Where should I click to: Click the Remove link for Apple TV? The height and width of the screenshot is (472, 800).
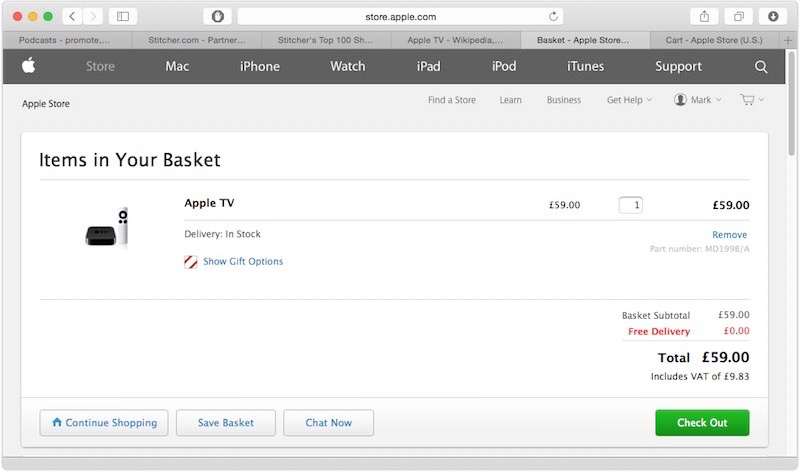pyautogui.click(x=730, y=235)
